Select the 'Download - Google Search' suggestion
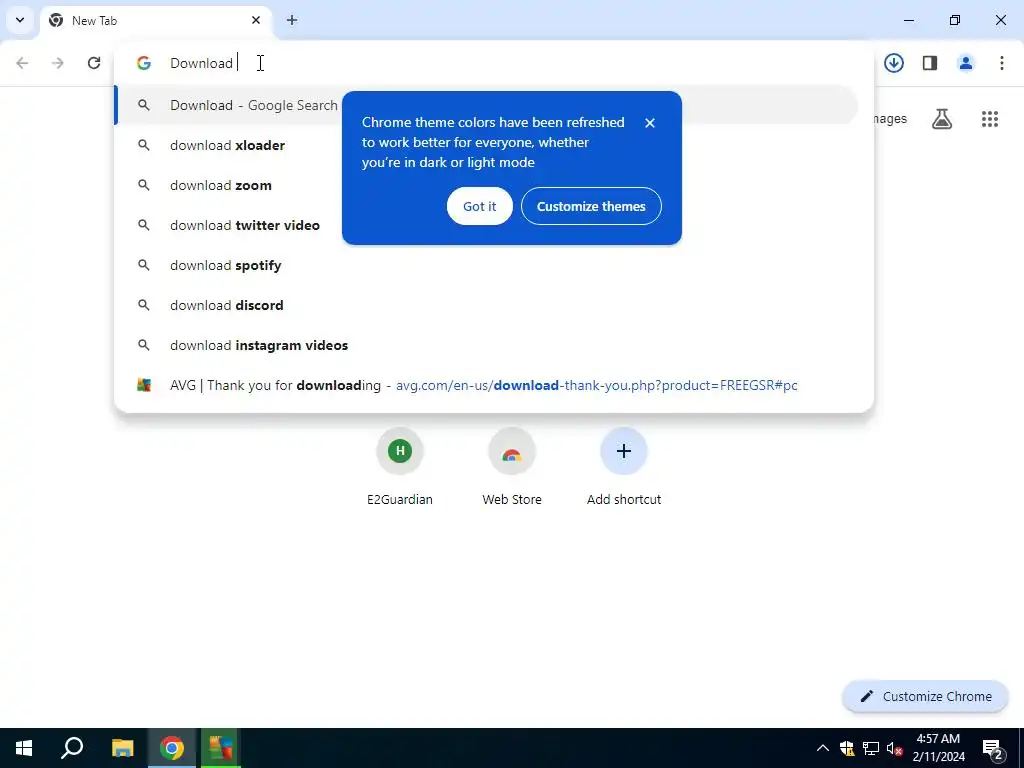 pos(486,105)
